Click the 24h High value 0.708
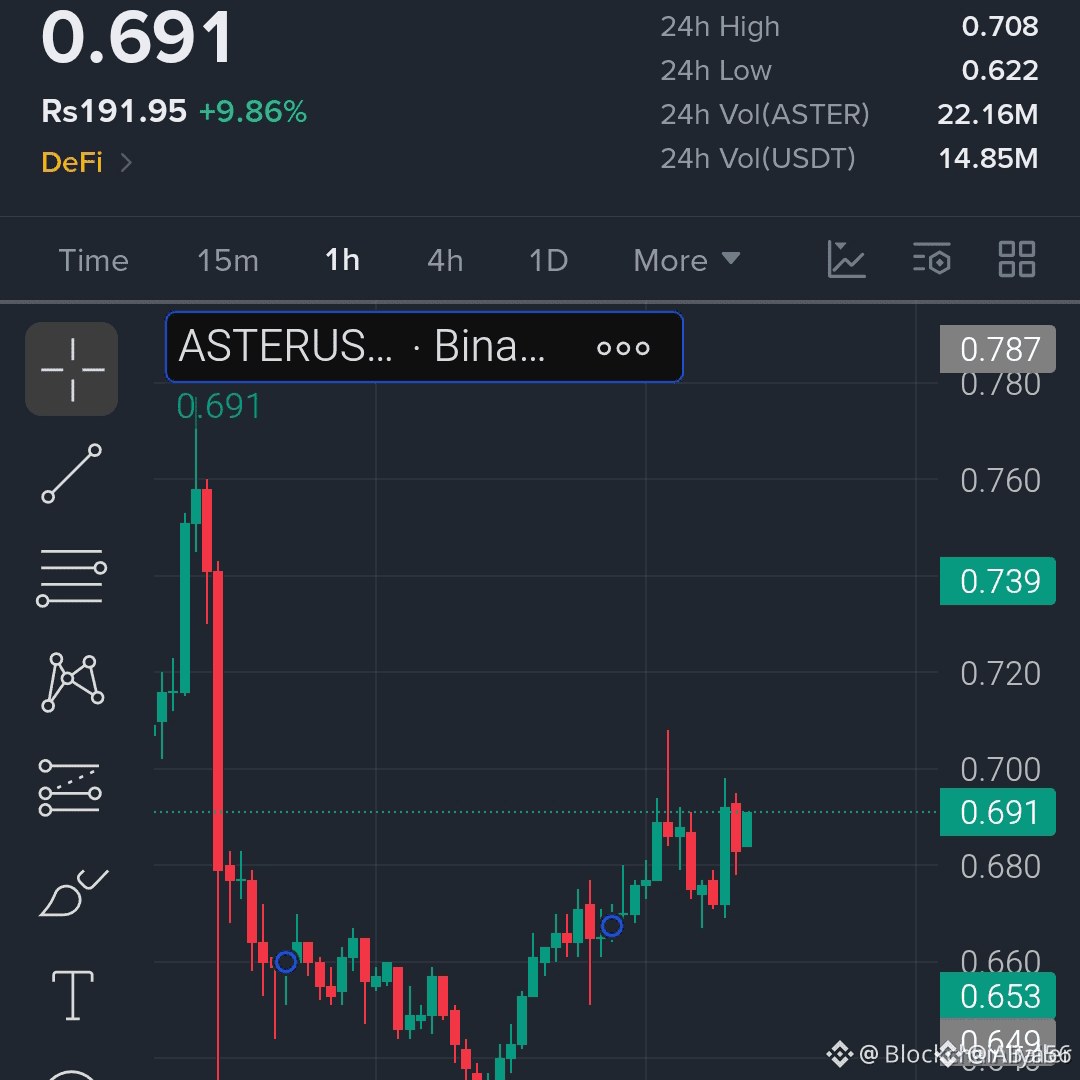 click(999, 26)
